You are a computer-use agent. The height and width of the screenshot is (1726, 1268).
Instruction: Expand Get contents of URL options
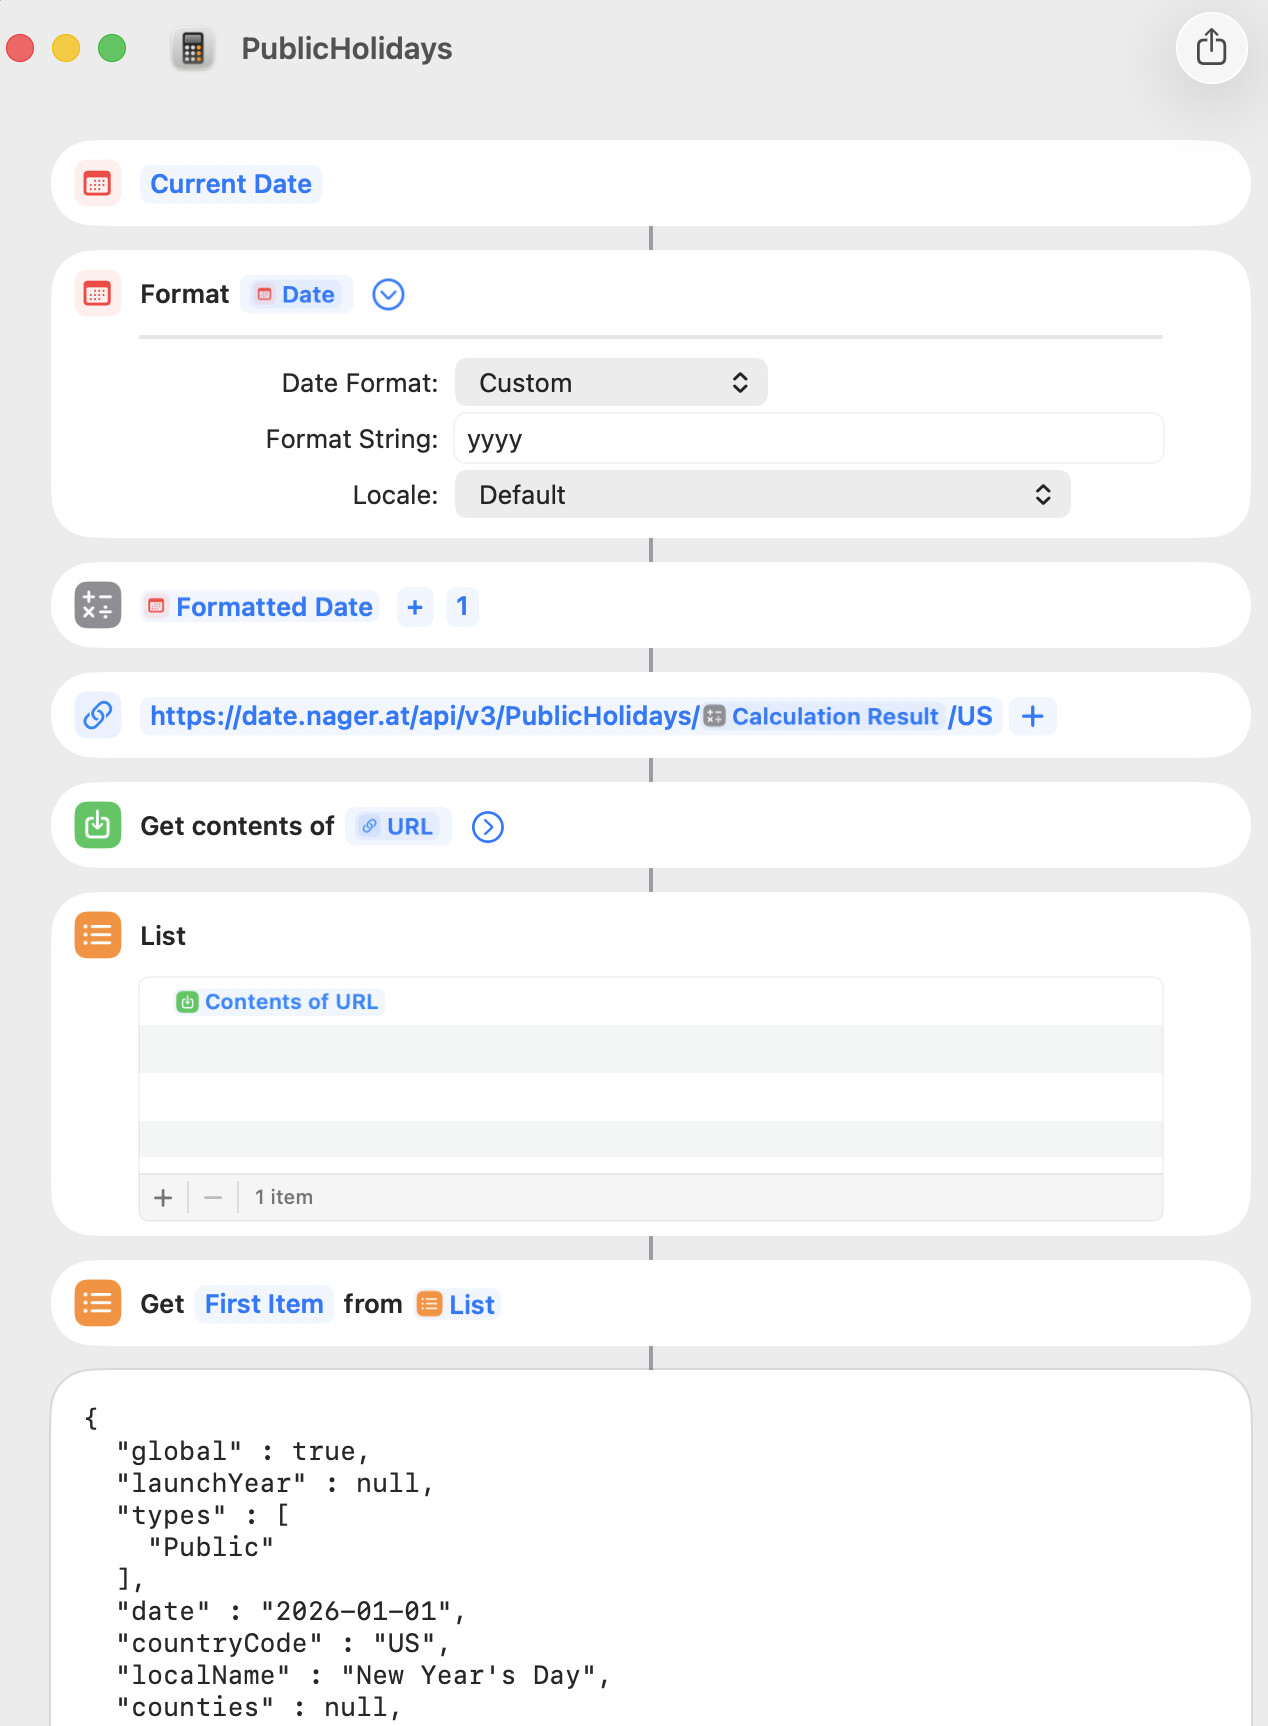(487, 827)
